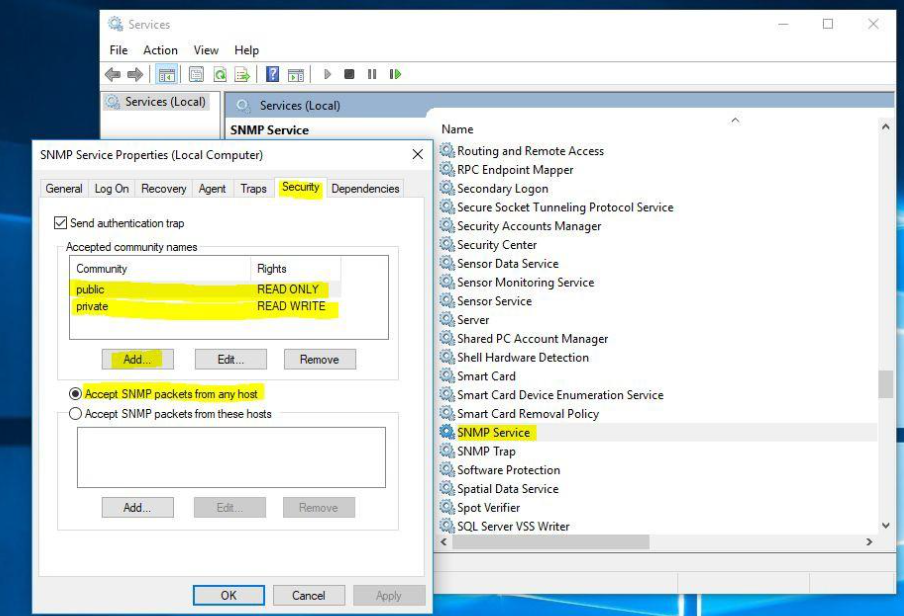Viewport: 904px width, 616px height.
Task: Switch to the Dependencies tab
Action: [x=365, y=189]
